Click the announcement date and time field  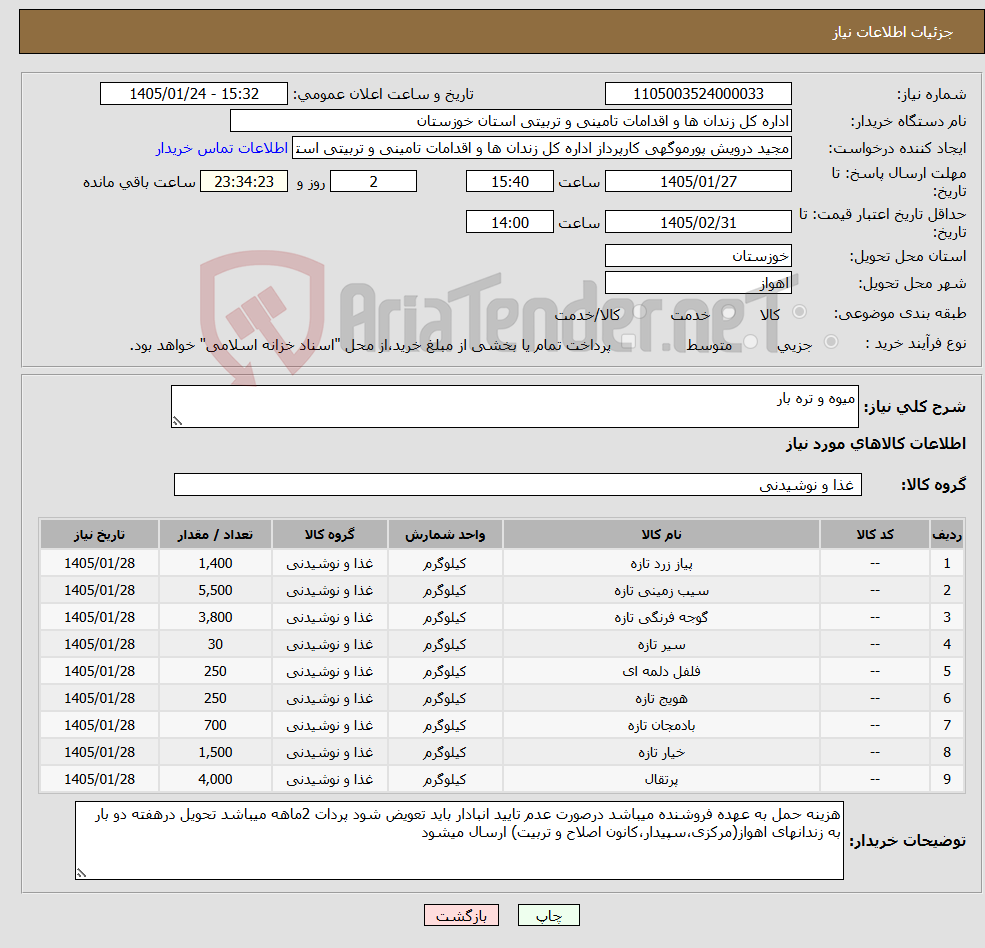(193, 94)
